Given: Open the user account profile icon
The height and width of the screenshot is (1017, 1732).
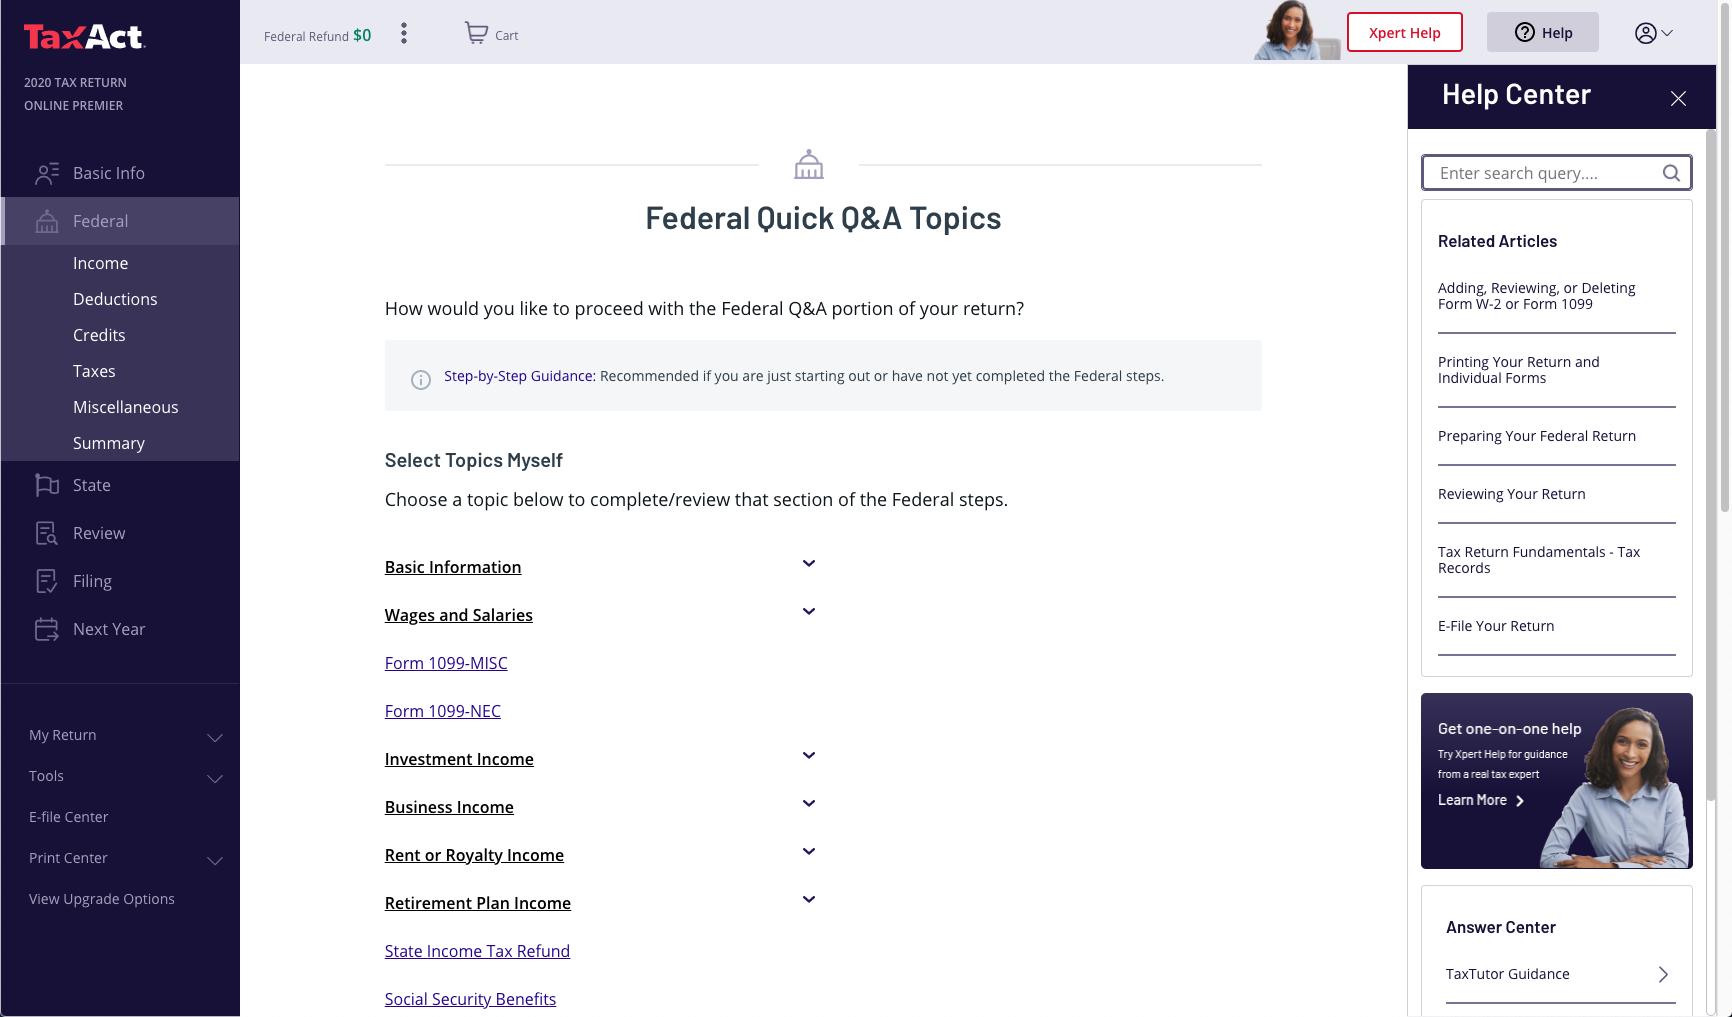Looking at the screenshot, I should 1653,33.
